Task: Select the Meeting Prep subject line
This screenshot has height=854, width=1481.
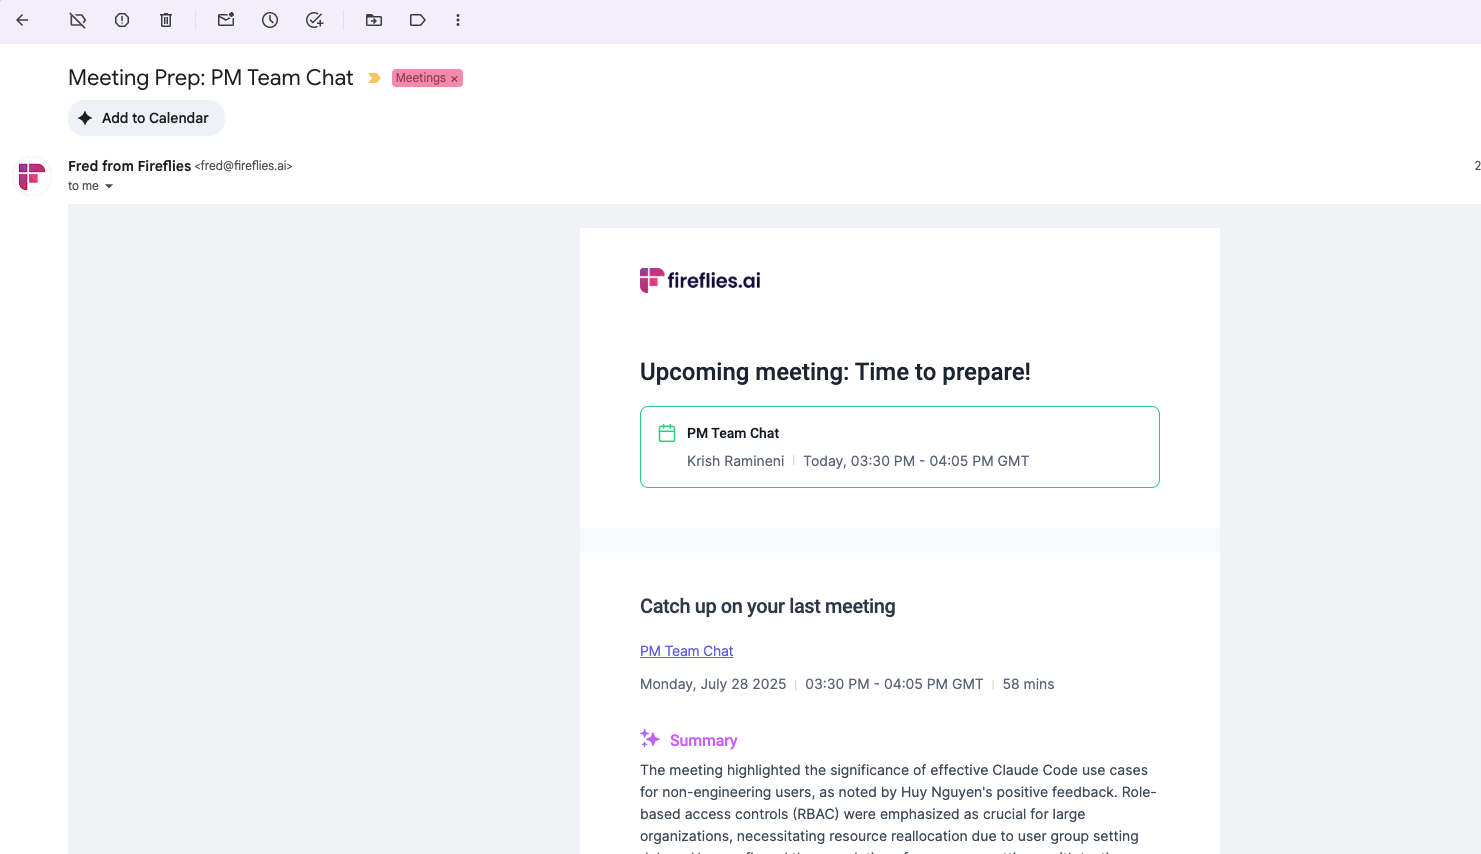Action: (210, 77)
